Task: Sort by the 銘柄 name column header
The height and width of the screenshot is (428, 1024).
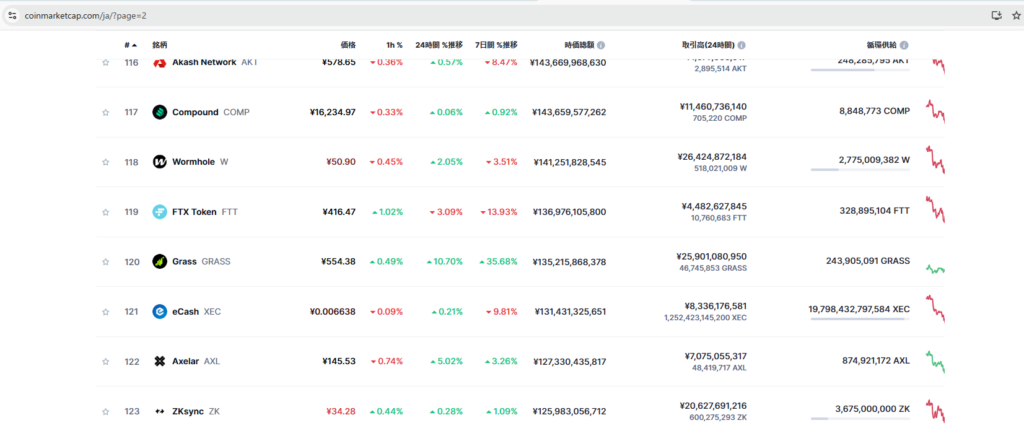Action: coord(159,45)
